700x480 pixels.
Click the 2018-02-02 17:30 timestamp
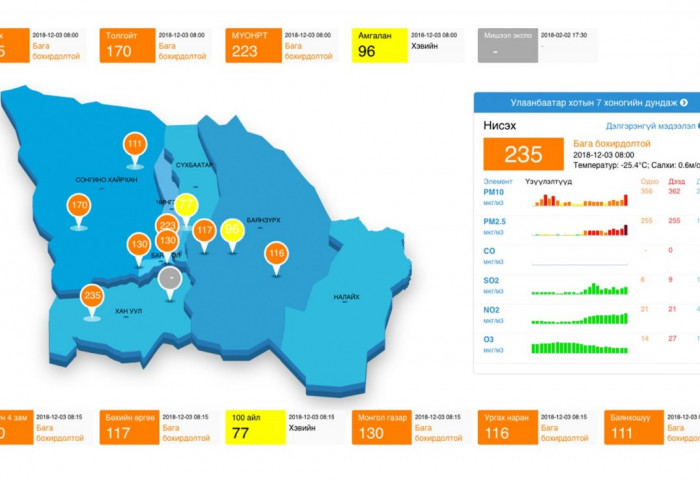point(564,35)
